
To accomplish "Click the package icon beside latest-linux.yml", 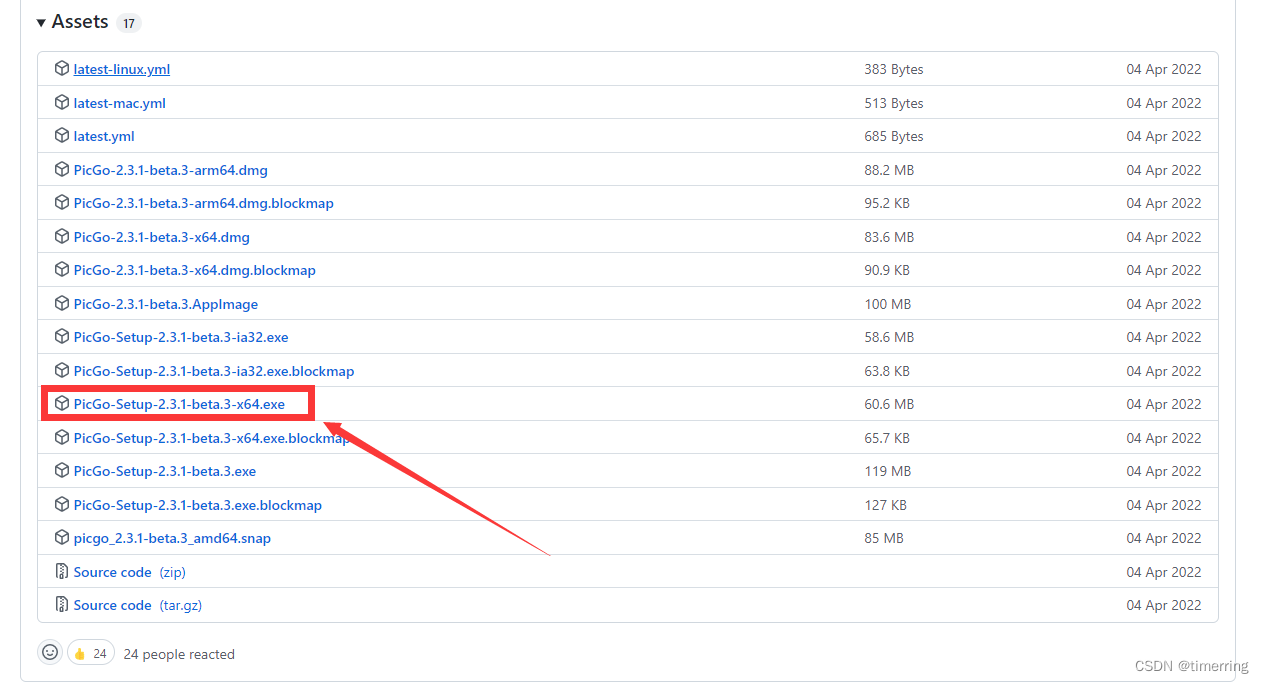I will tap(62, 69).
